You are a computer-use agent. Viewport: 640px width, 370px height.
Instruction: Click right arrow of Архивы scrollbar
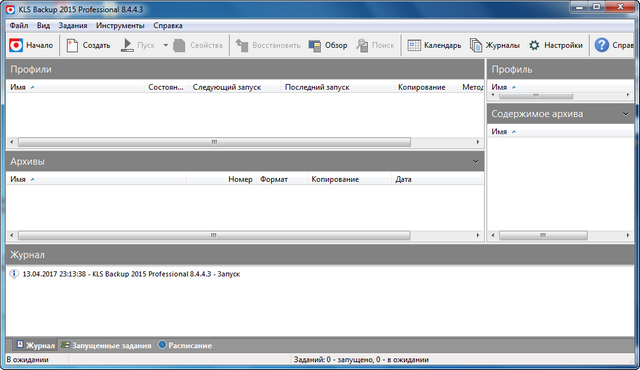point(478,235)
